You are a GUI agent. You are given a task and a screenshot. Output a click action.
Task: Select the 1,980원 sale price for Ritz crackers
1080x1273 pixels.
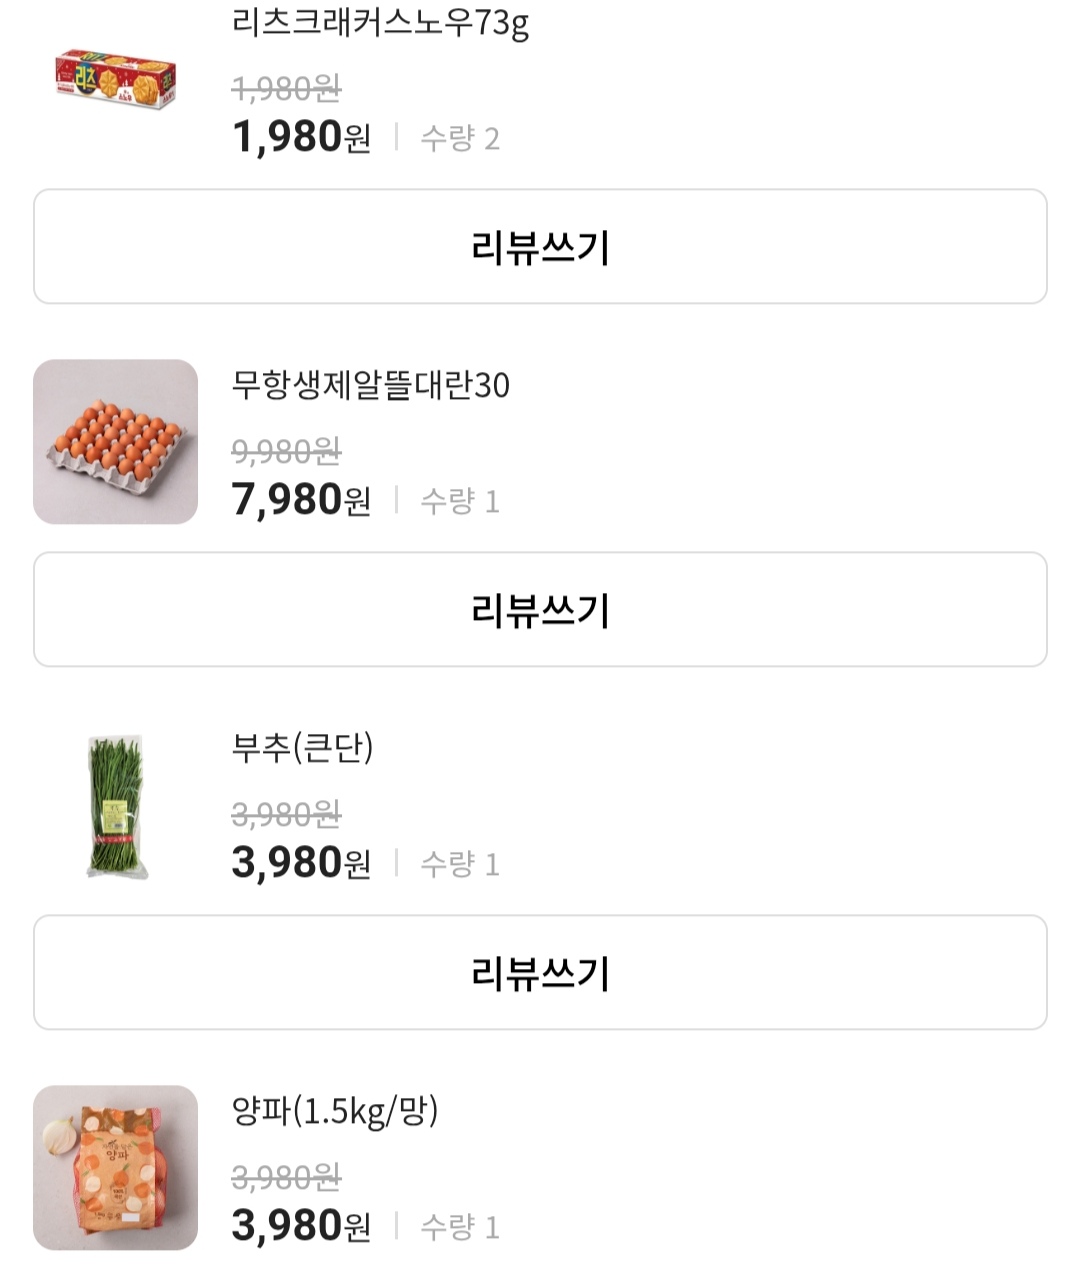point(301,137)
